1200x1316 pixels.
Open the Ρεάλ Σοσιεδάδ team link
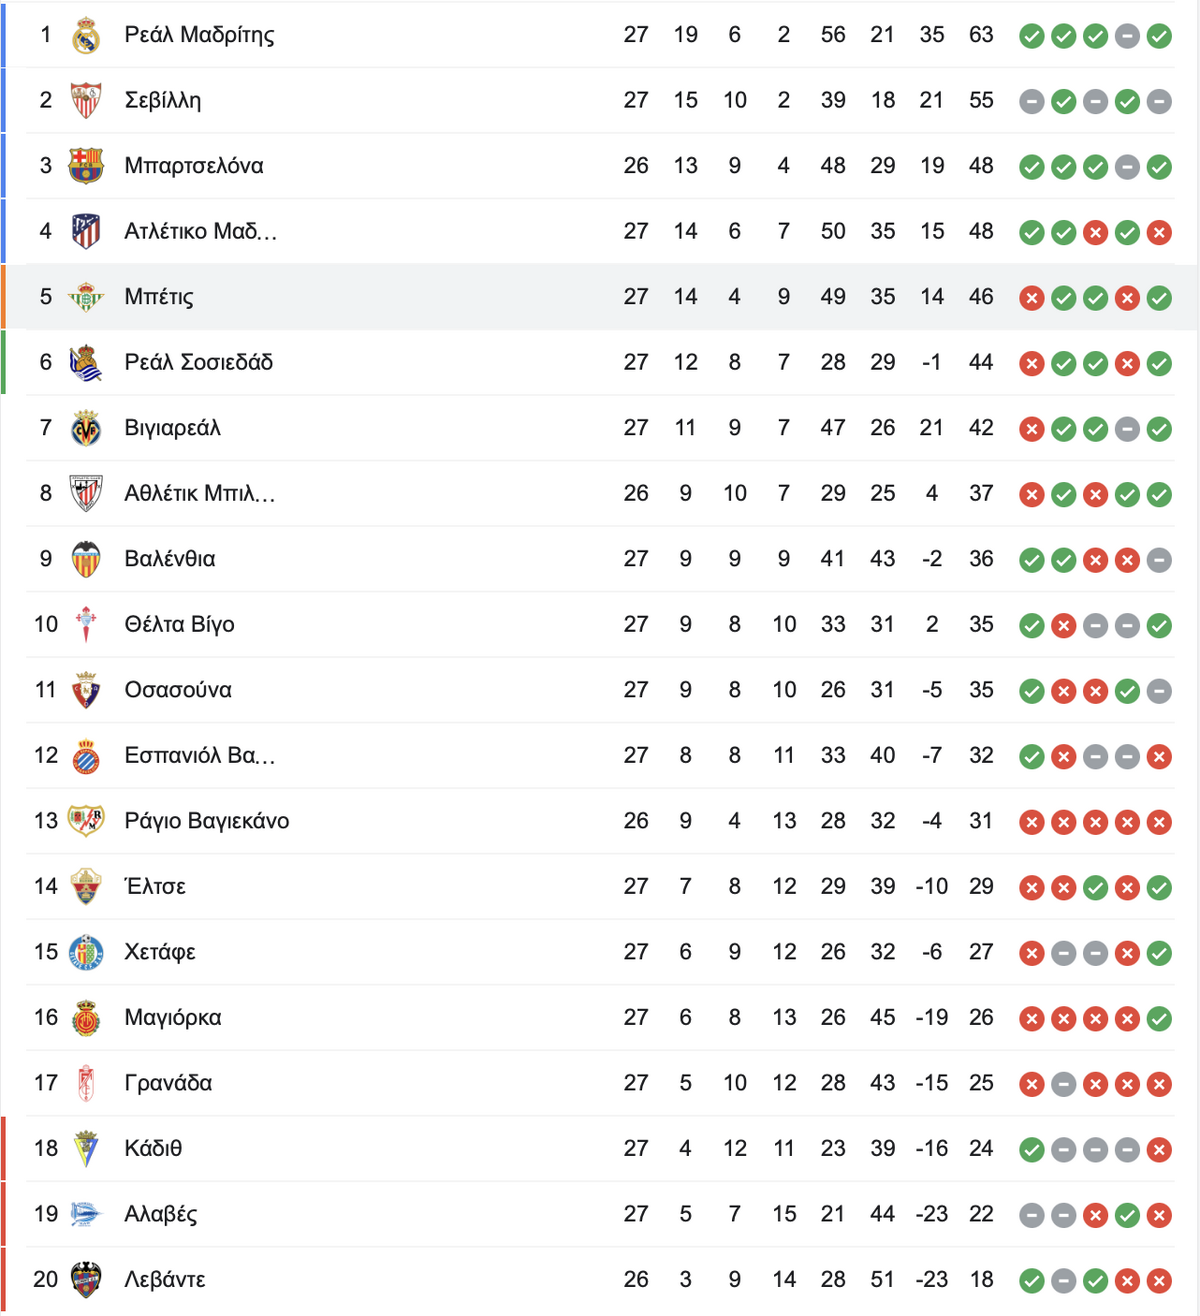coord(198,363)
